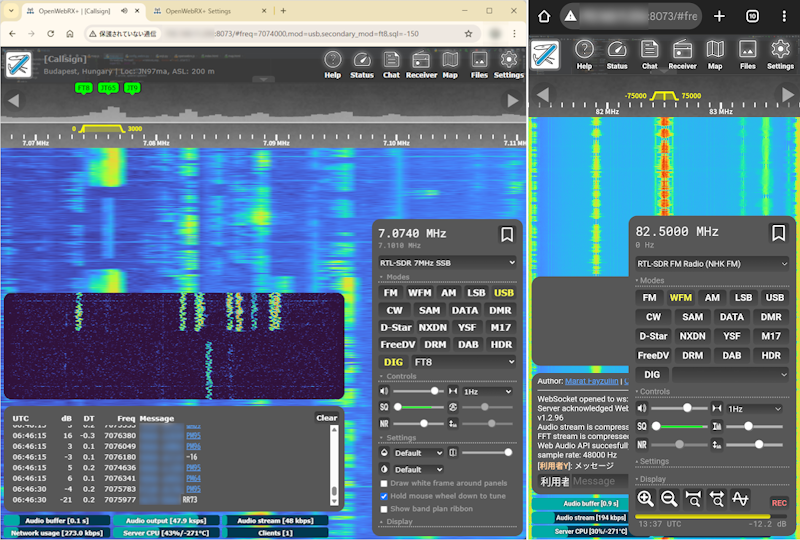
Task: Uncheck Hold mouse wheel down to tune
Action: pyautogui.click(x=385, y=496)
